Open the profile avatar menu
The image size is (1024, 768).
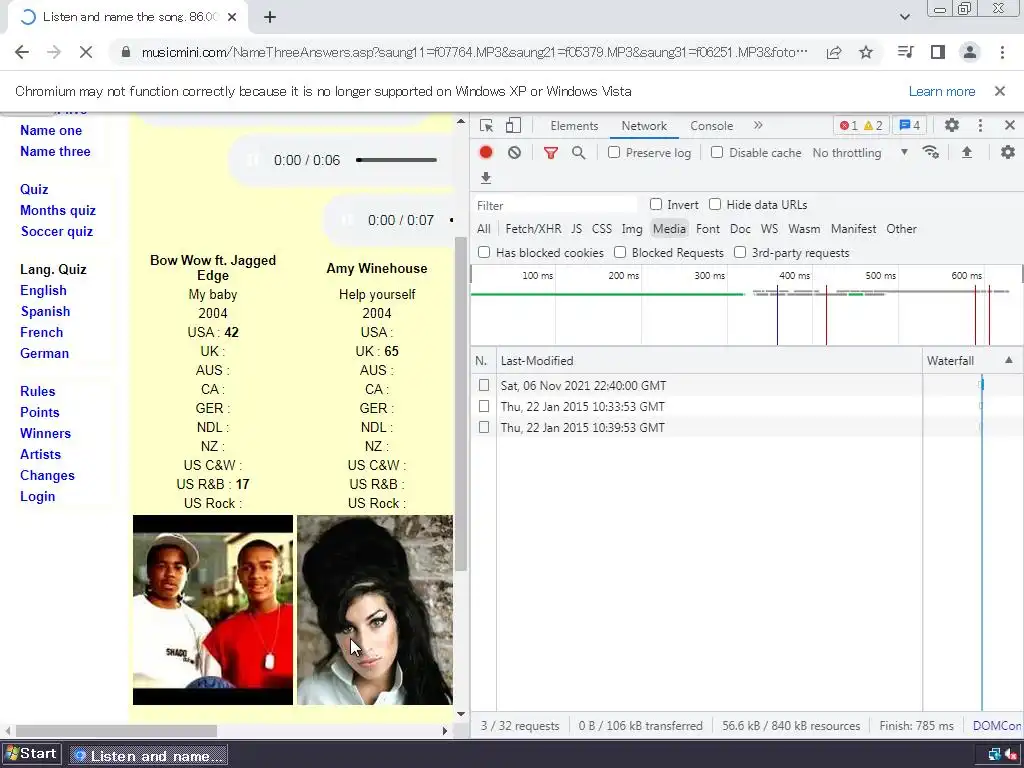970,52
